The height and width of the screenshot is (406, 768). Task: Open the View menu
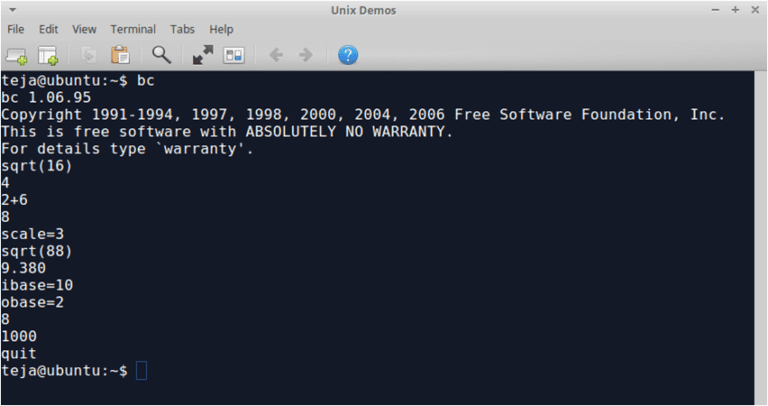pos(84,29)
